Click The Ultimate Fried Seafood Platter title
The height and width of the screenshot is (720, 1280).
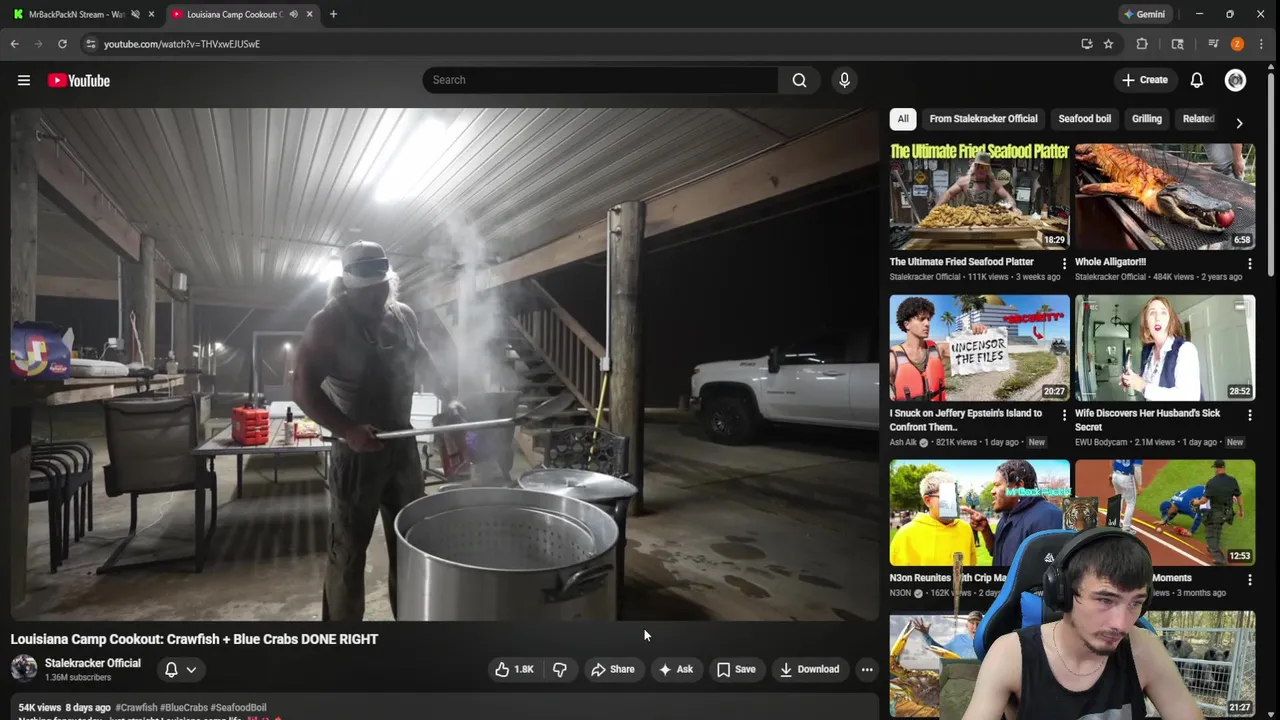coord(962,262)
